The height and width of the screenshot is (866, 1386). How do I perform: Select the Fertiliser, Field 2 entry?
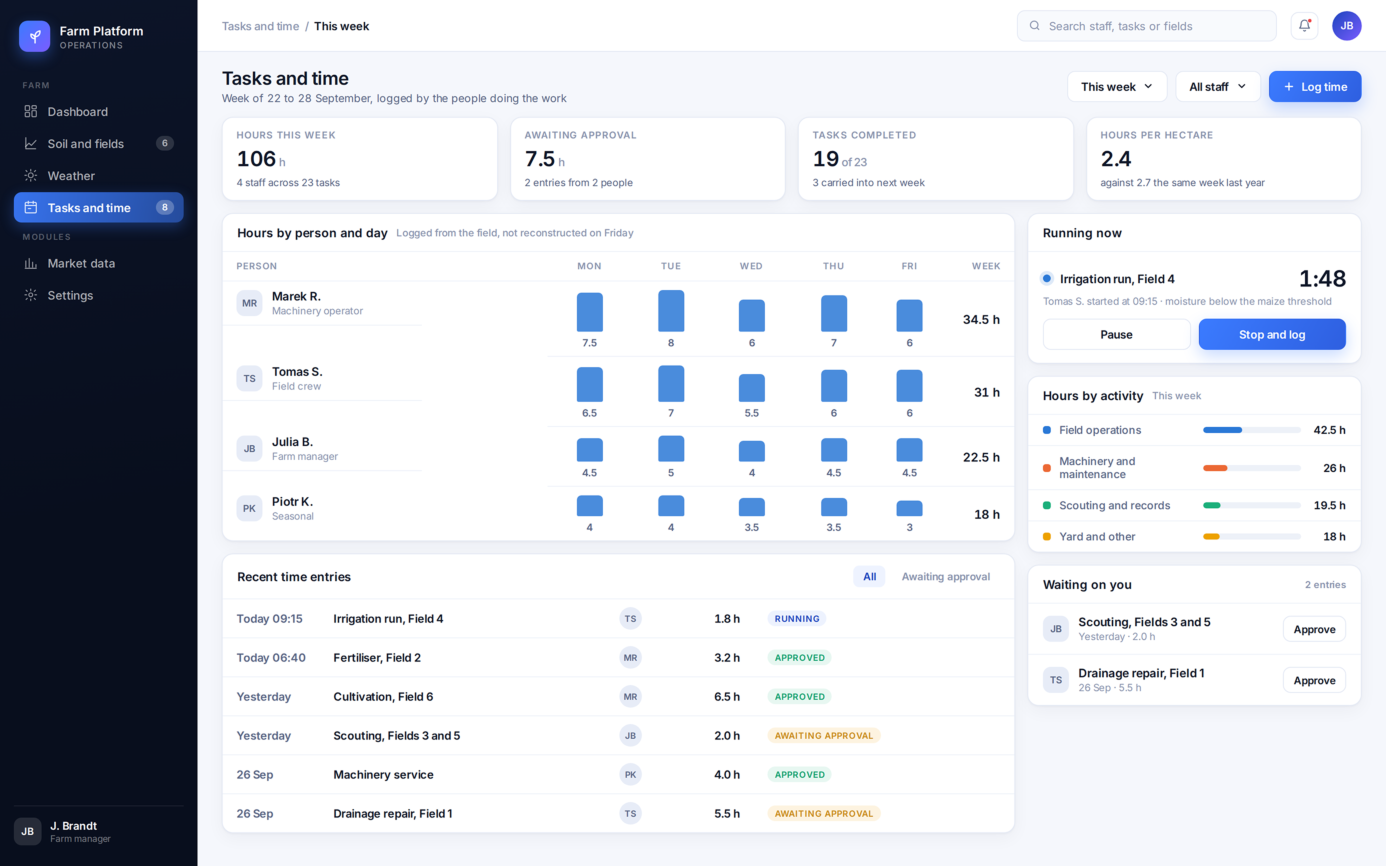tap(618, 658)
